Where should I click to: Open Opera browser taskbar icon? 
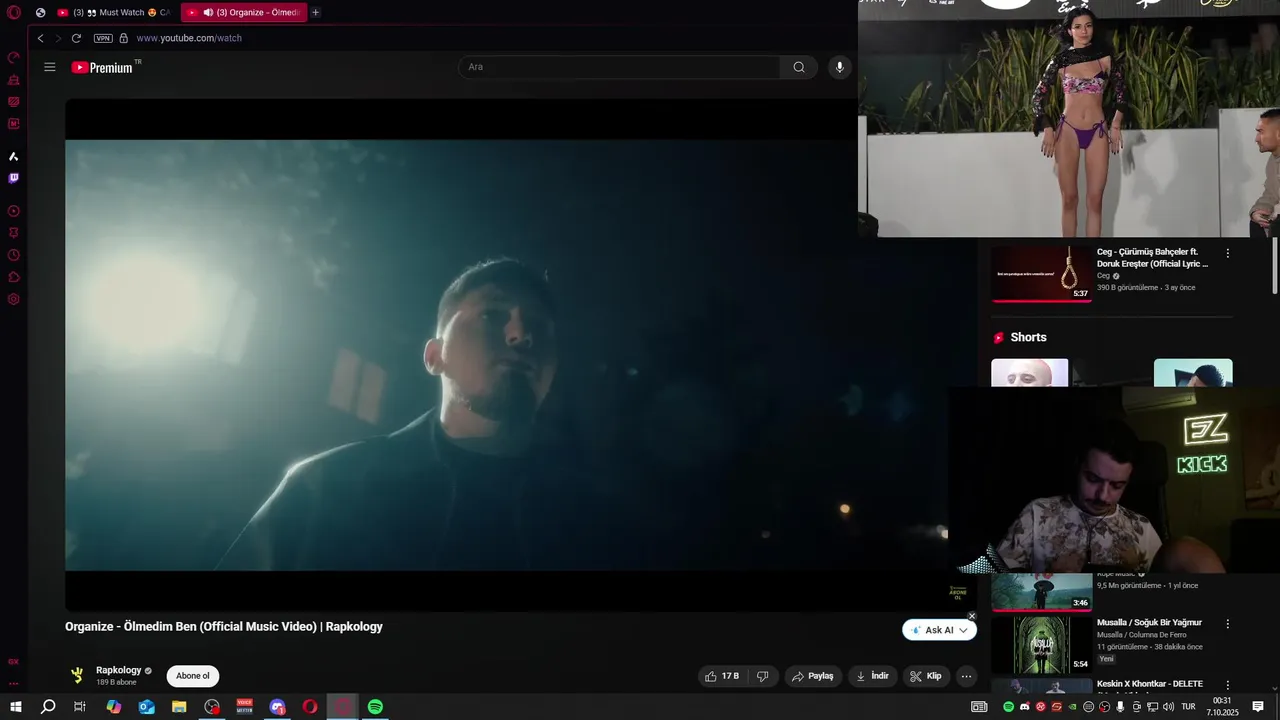tap(310, 707)
